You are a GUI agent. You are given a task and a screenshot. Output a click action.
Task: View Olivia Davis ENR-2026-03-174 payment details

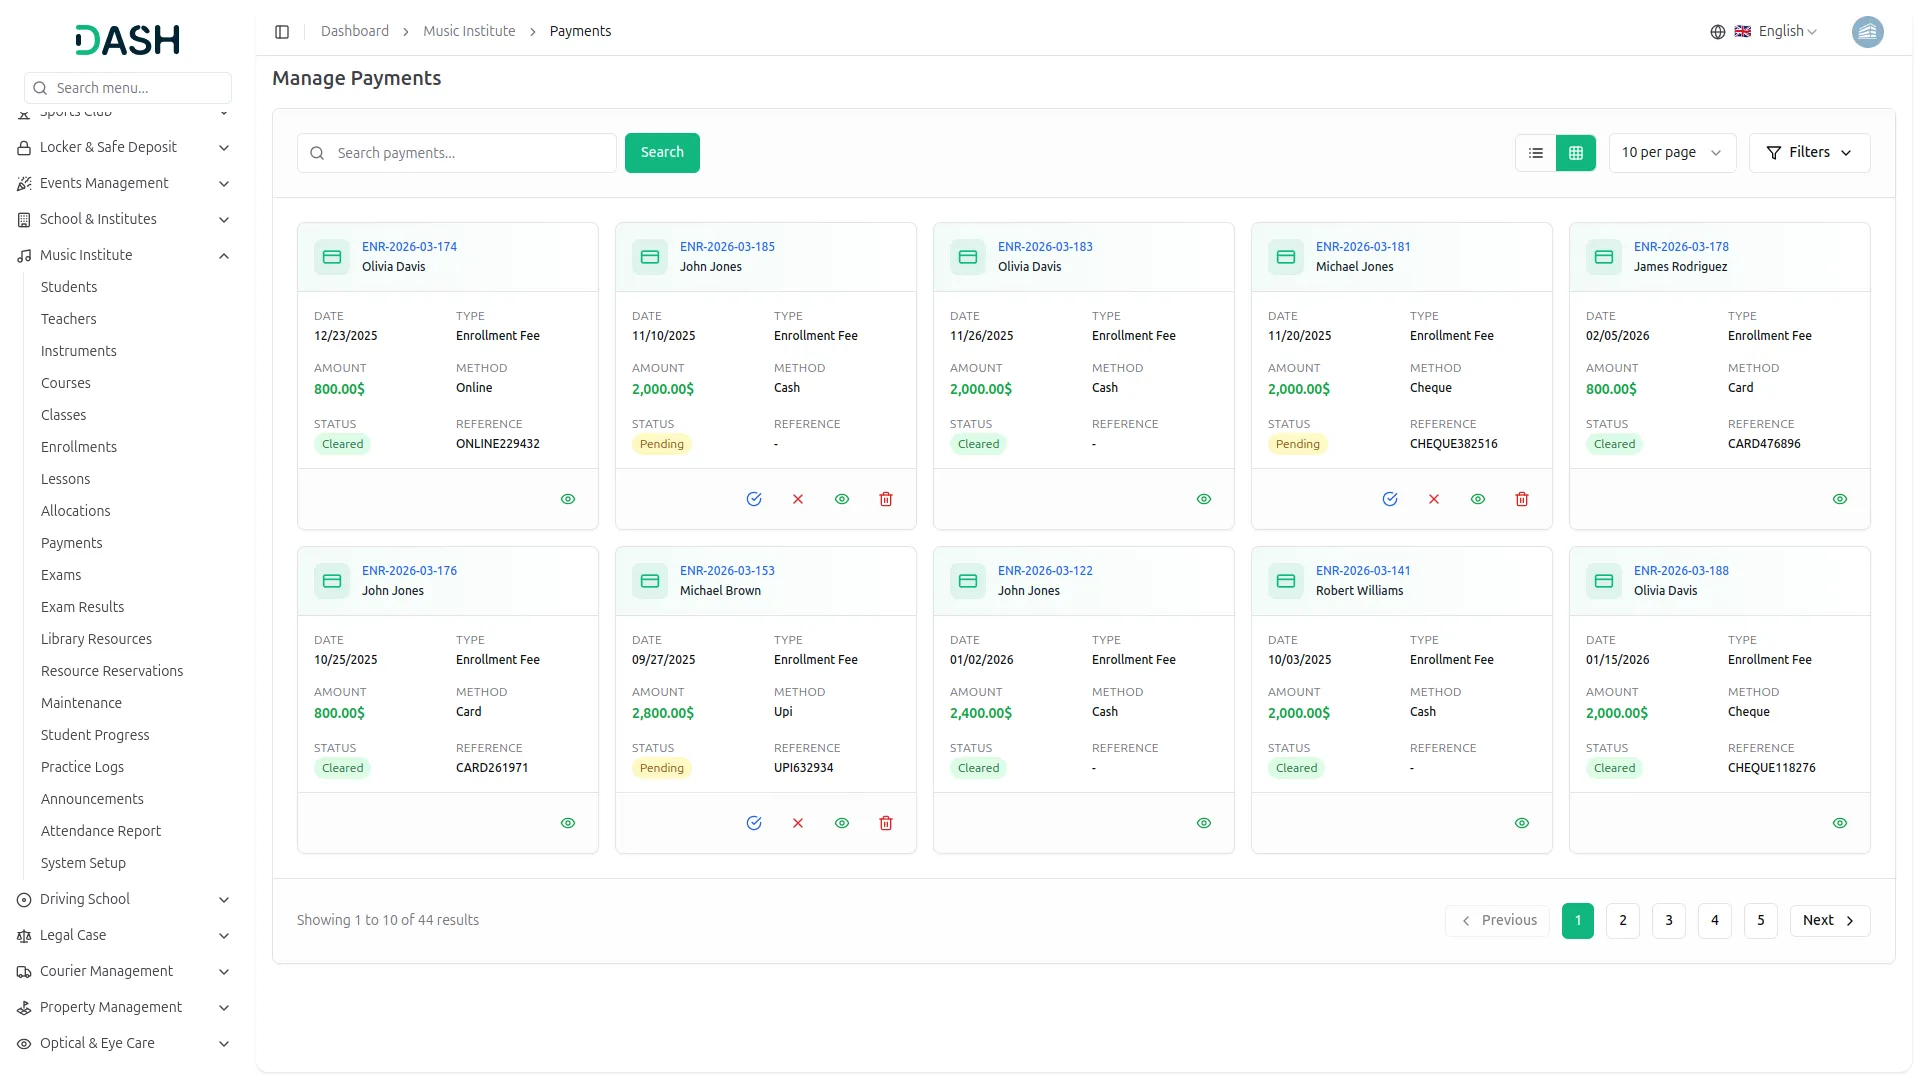[568, 499]
